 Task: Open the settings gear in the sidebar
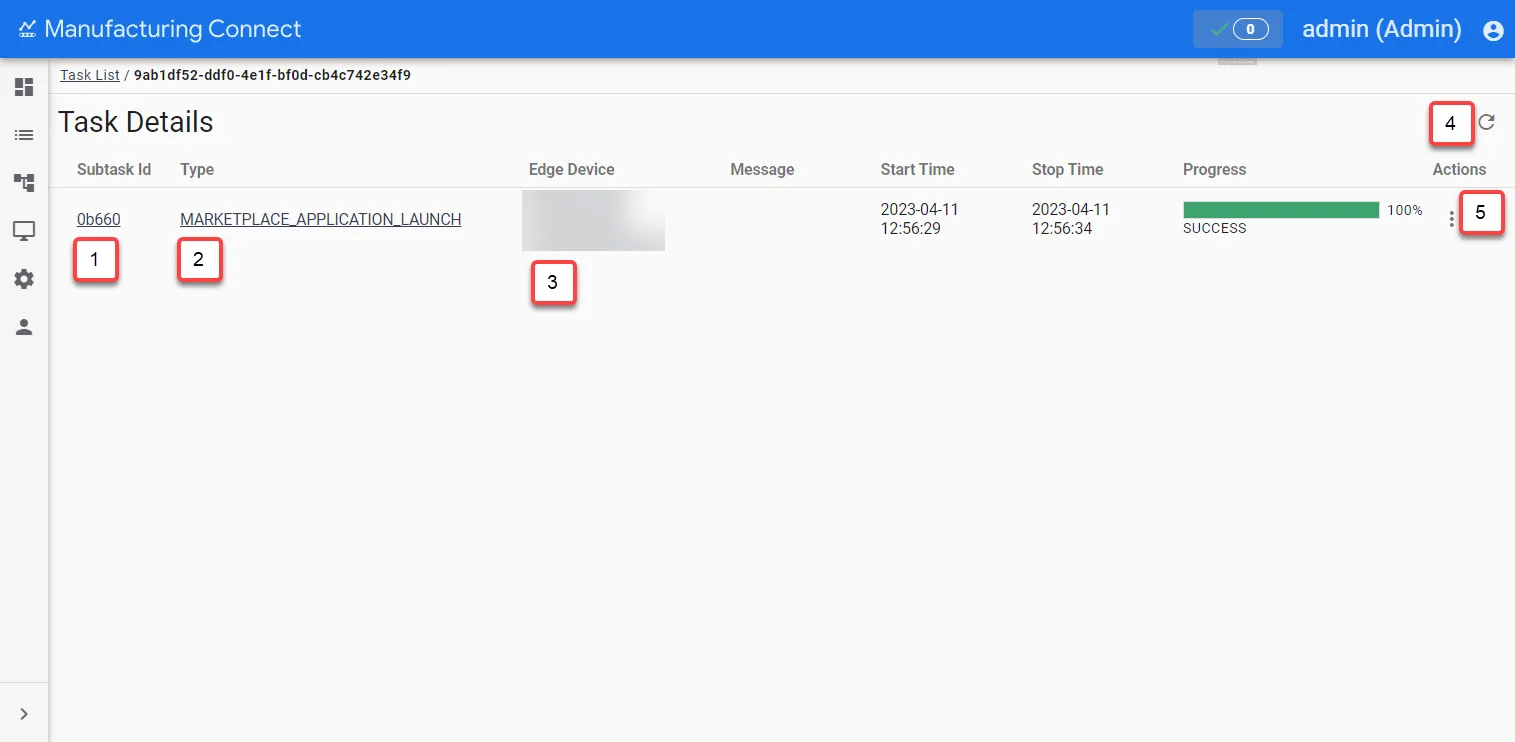[24, 279]
